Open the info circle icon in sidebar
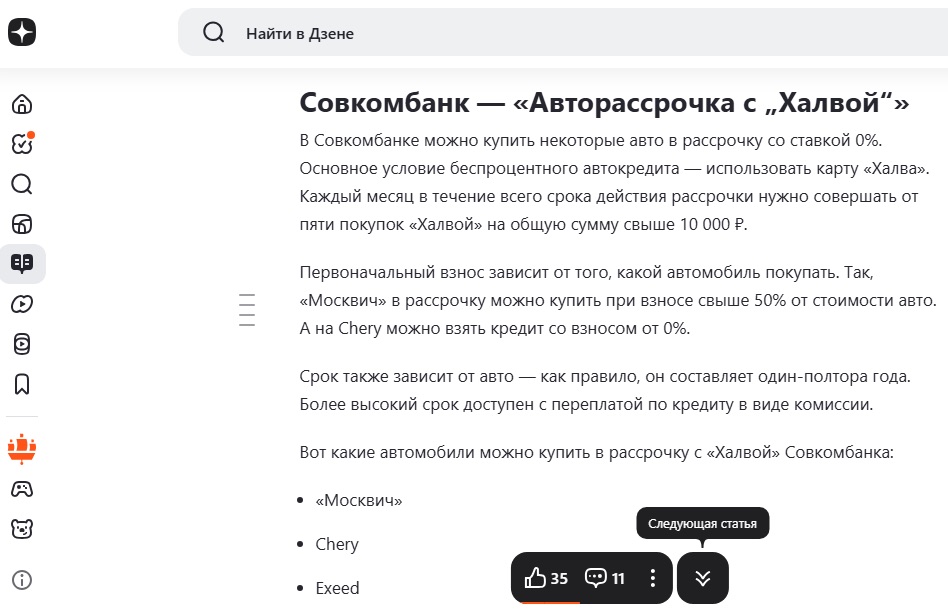Screen dimensions: 948x612 (22, 580)
